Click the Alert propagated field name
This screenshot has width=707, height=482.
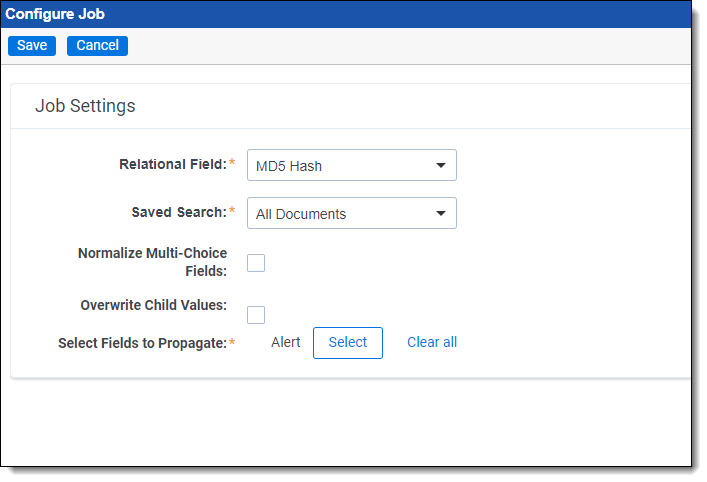286,342
